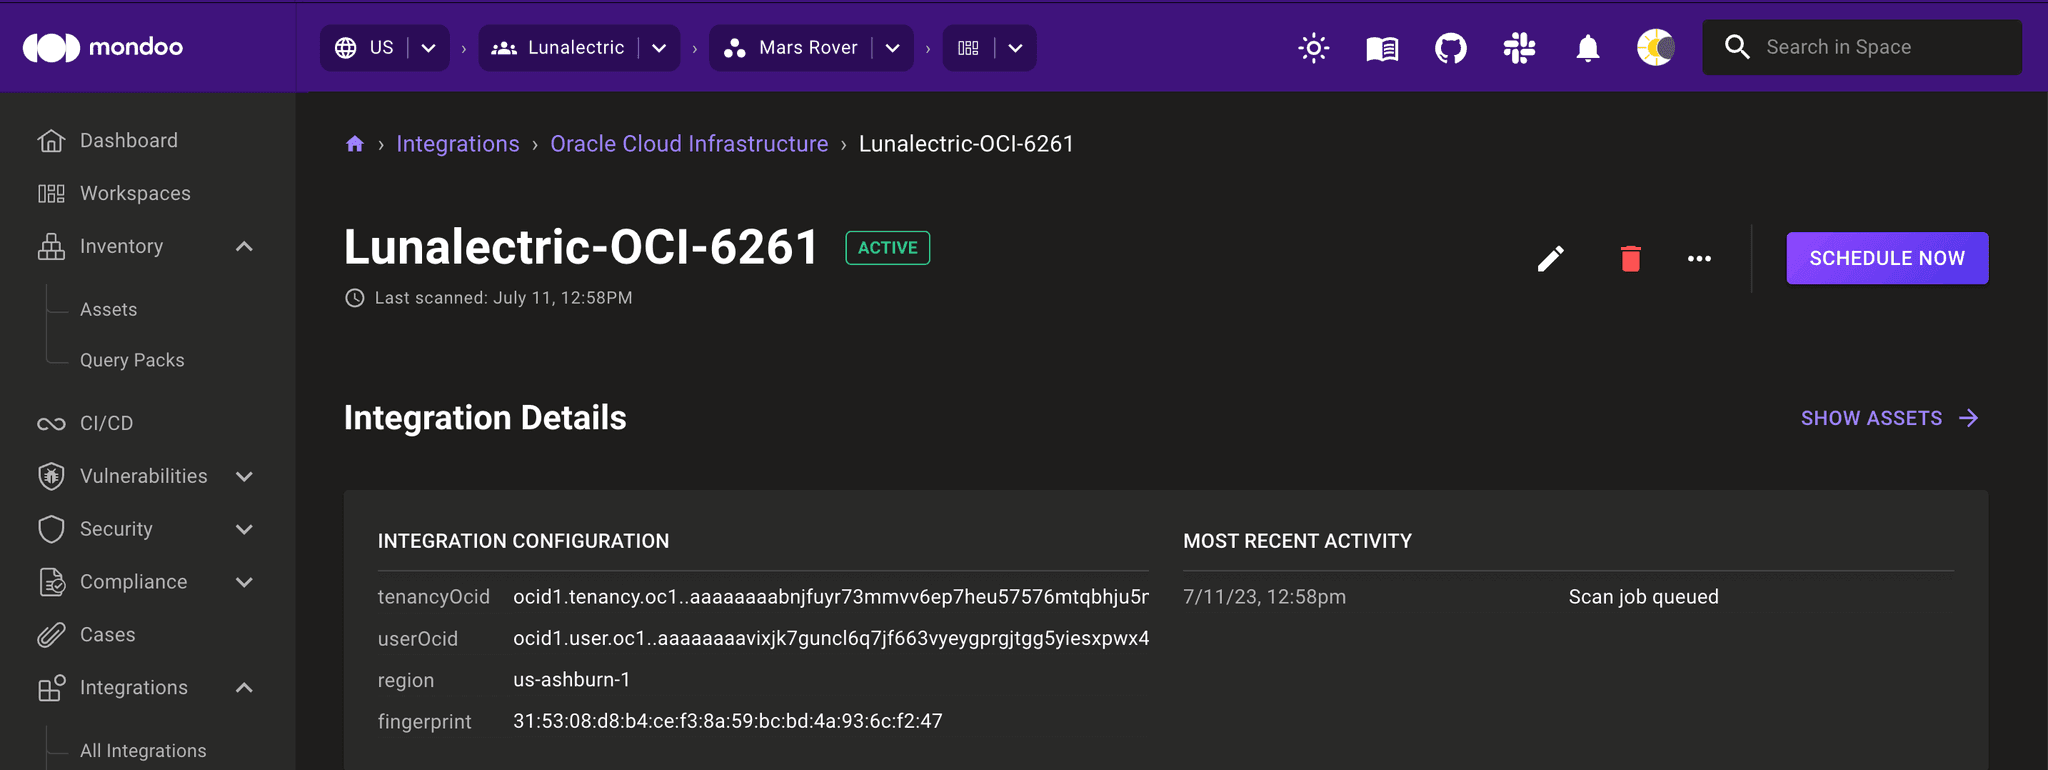The image size is (2048, 770).
Task: Go to home via breadcrumb house icon
Action: coord(354,144)
